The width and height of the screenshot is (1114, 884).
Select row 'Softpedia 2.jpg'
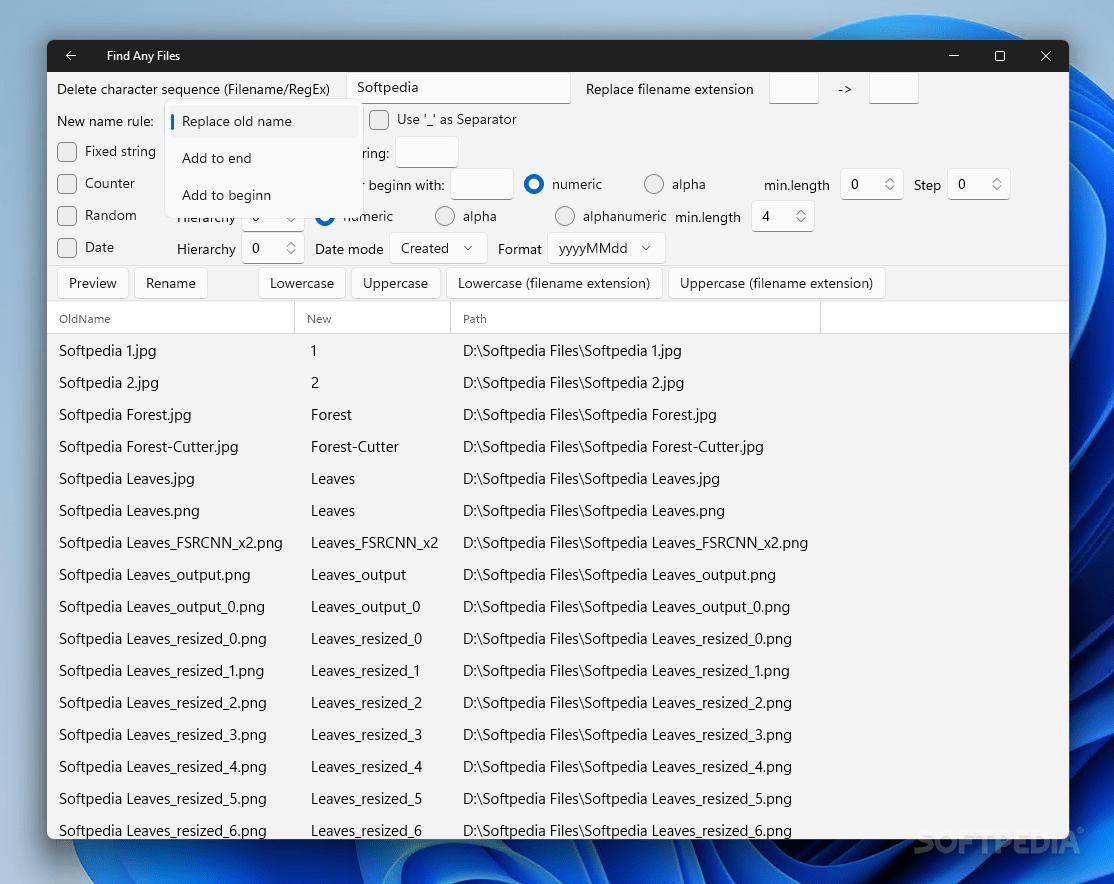(558, 382)
